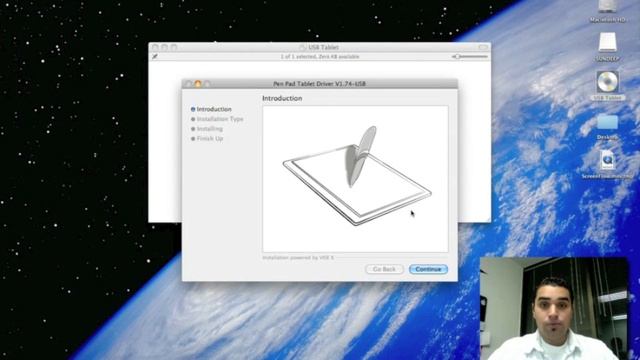This screenshot has width=640, height=360.
Task: Click the close button of USB Tablet window
Action: 155,47
